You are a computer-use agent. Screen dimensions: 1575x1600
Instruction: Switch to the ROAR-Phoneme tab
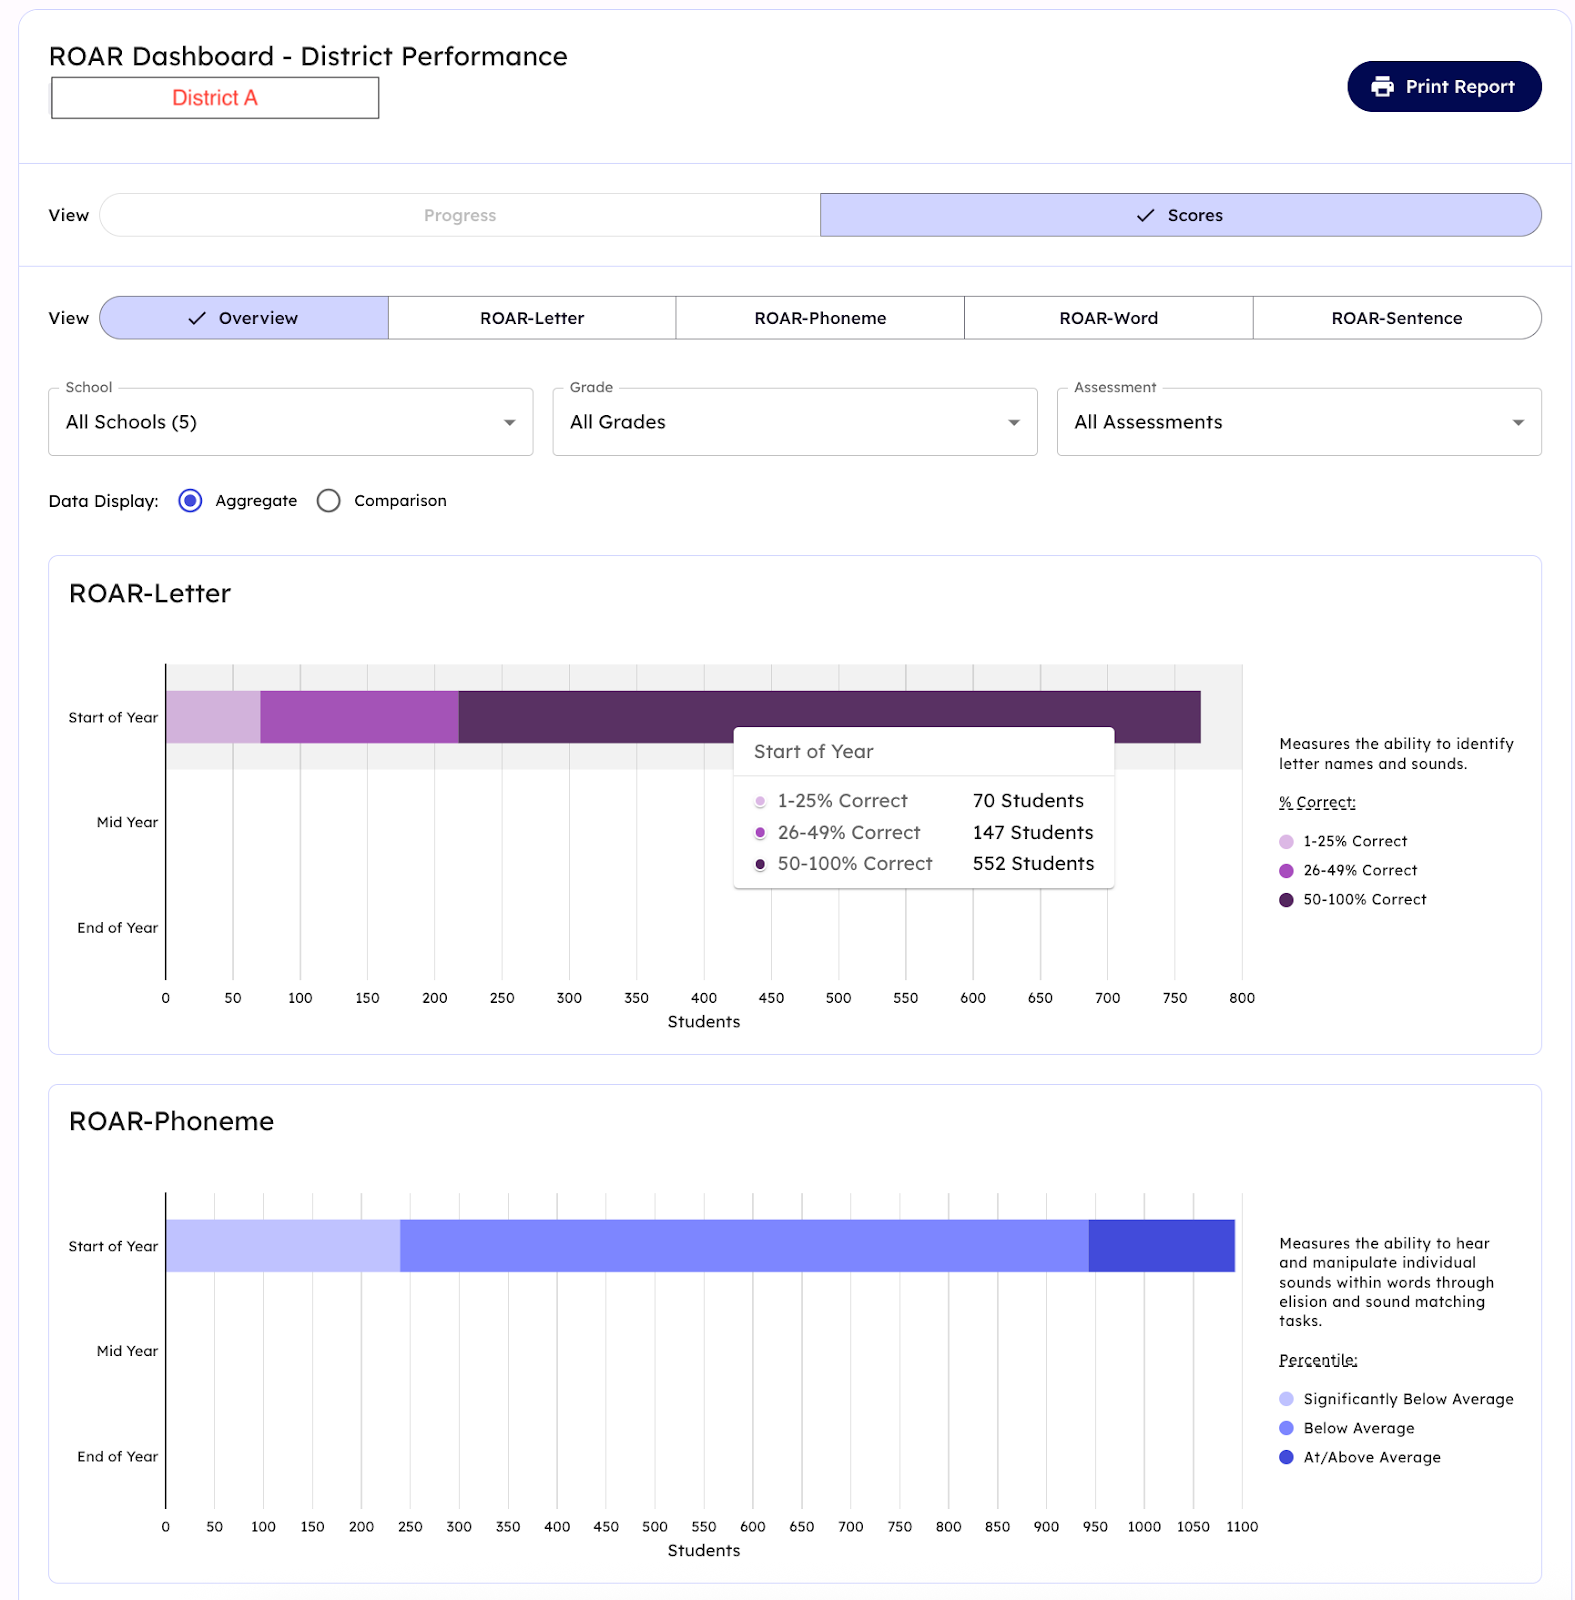[x=820, y=318]
